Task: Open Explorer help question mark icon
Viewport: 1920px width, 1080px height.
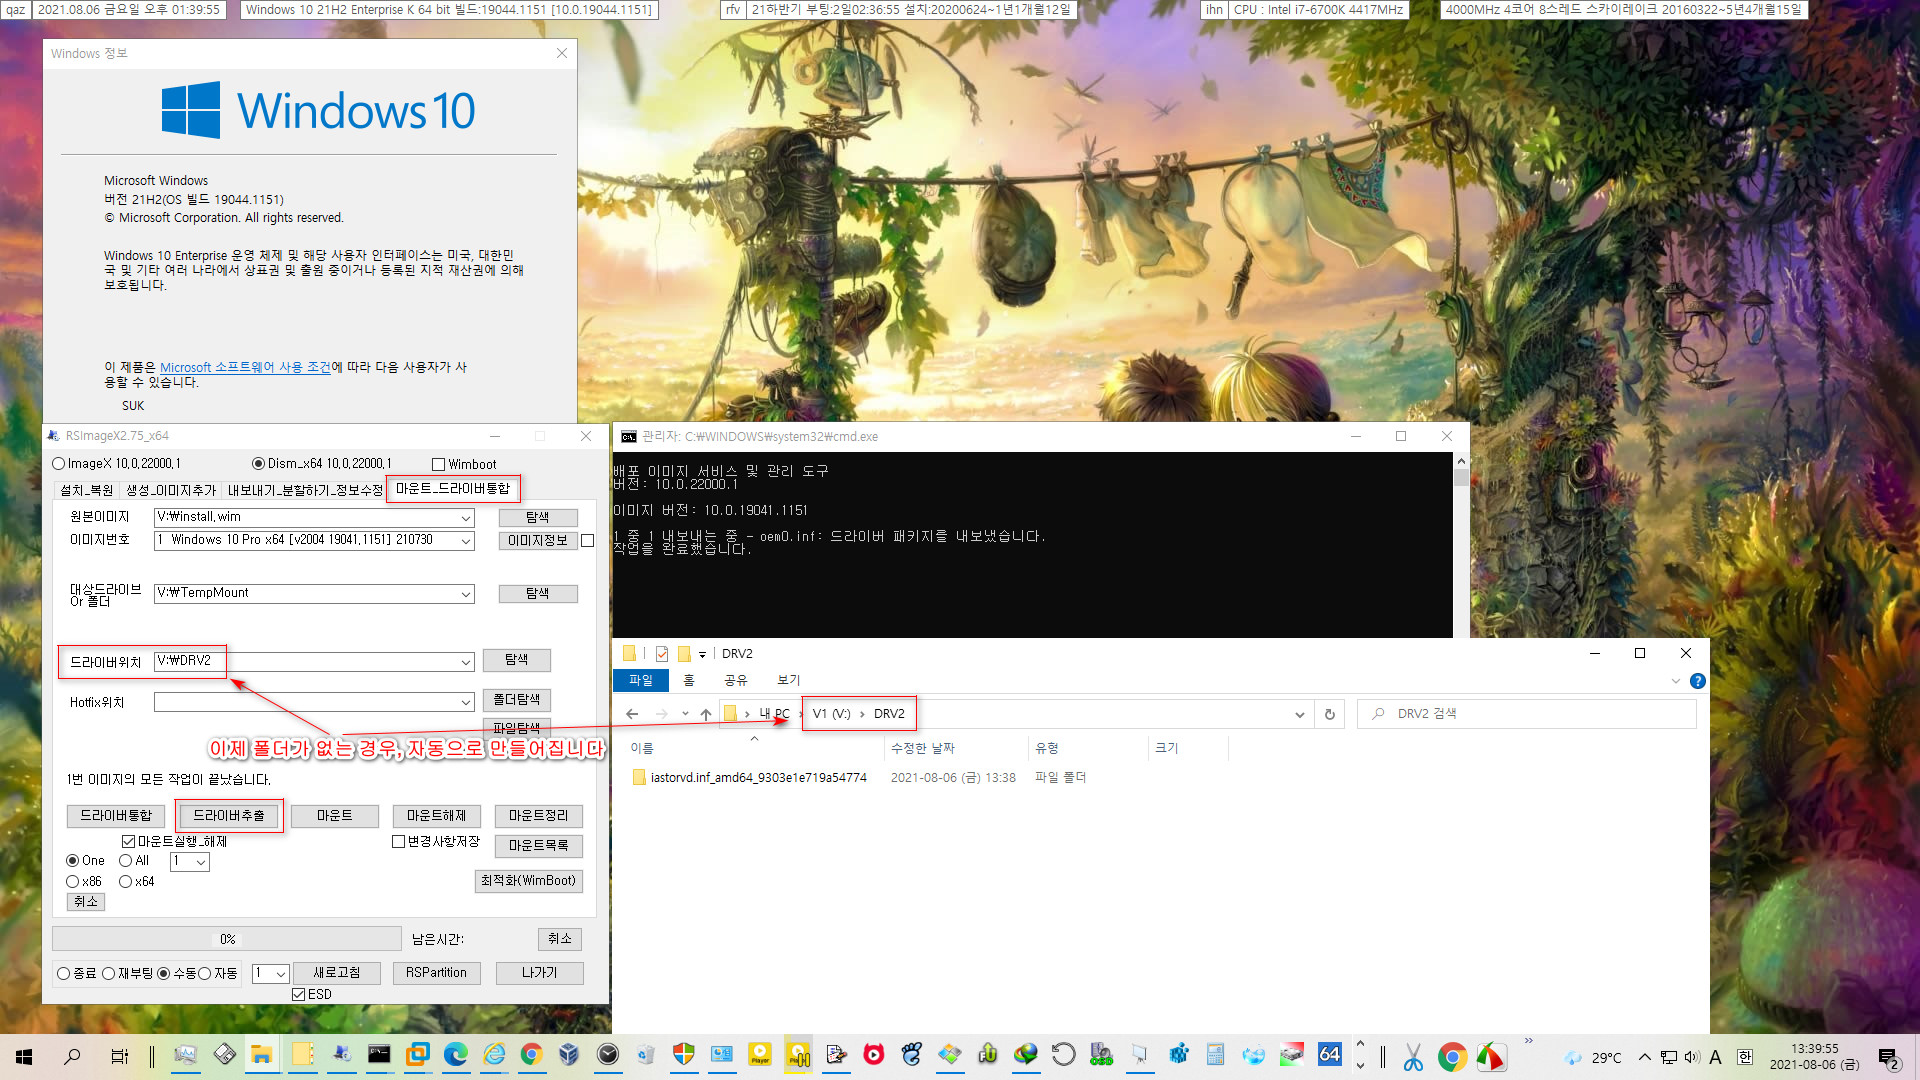Action: click(1697, 681)
